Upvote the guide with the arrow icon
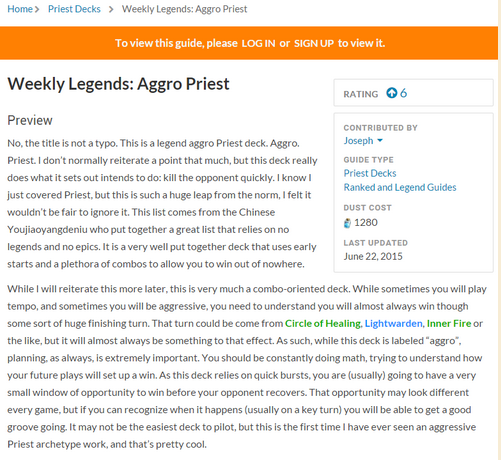This screenshot has height=460, width=501. (392, 93)
